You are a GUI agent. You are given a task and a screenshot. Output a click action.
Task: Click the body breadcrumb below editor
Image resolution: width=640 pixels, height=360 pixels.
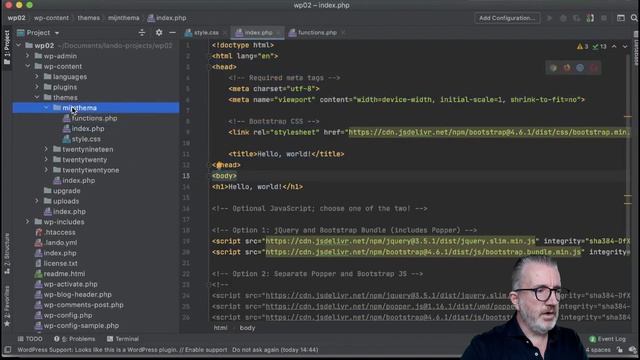click(247, 328)
